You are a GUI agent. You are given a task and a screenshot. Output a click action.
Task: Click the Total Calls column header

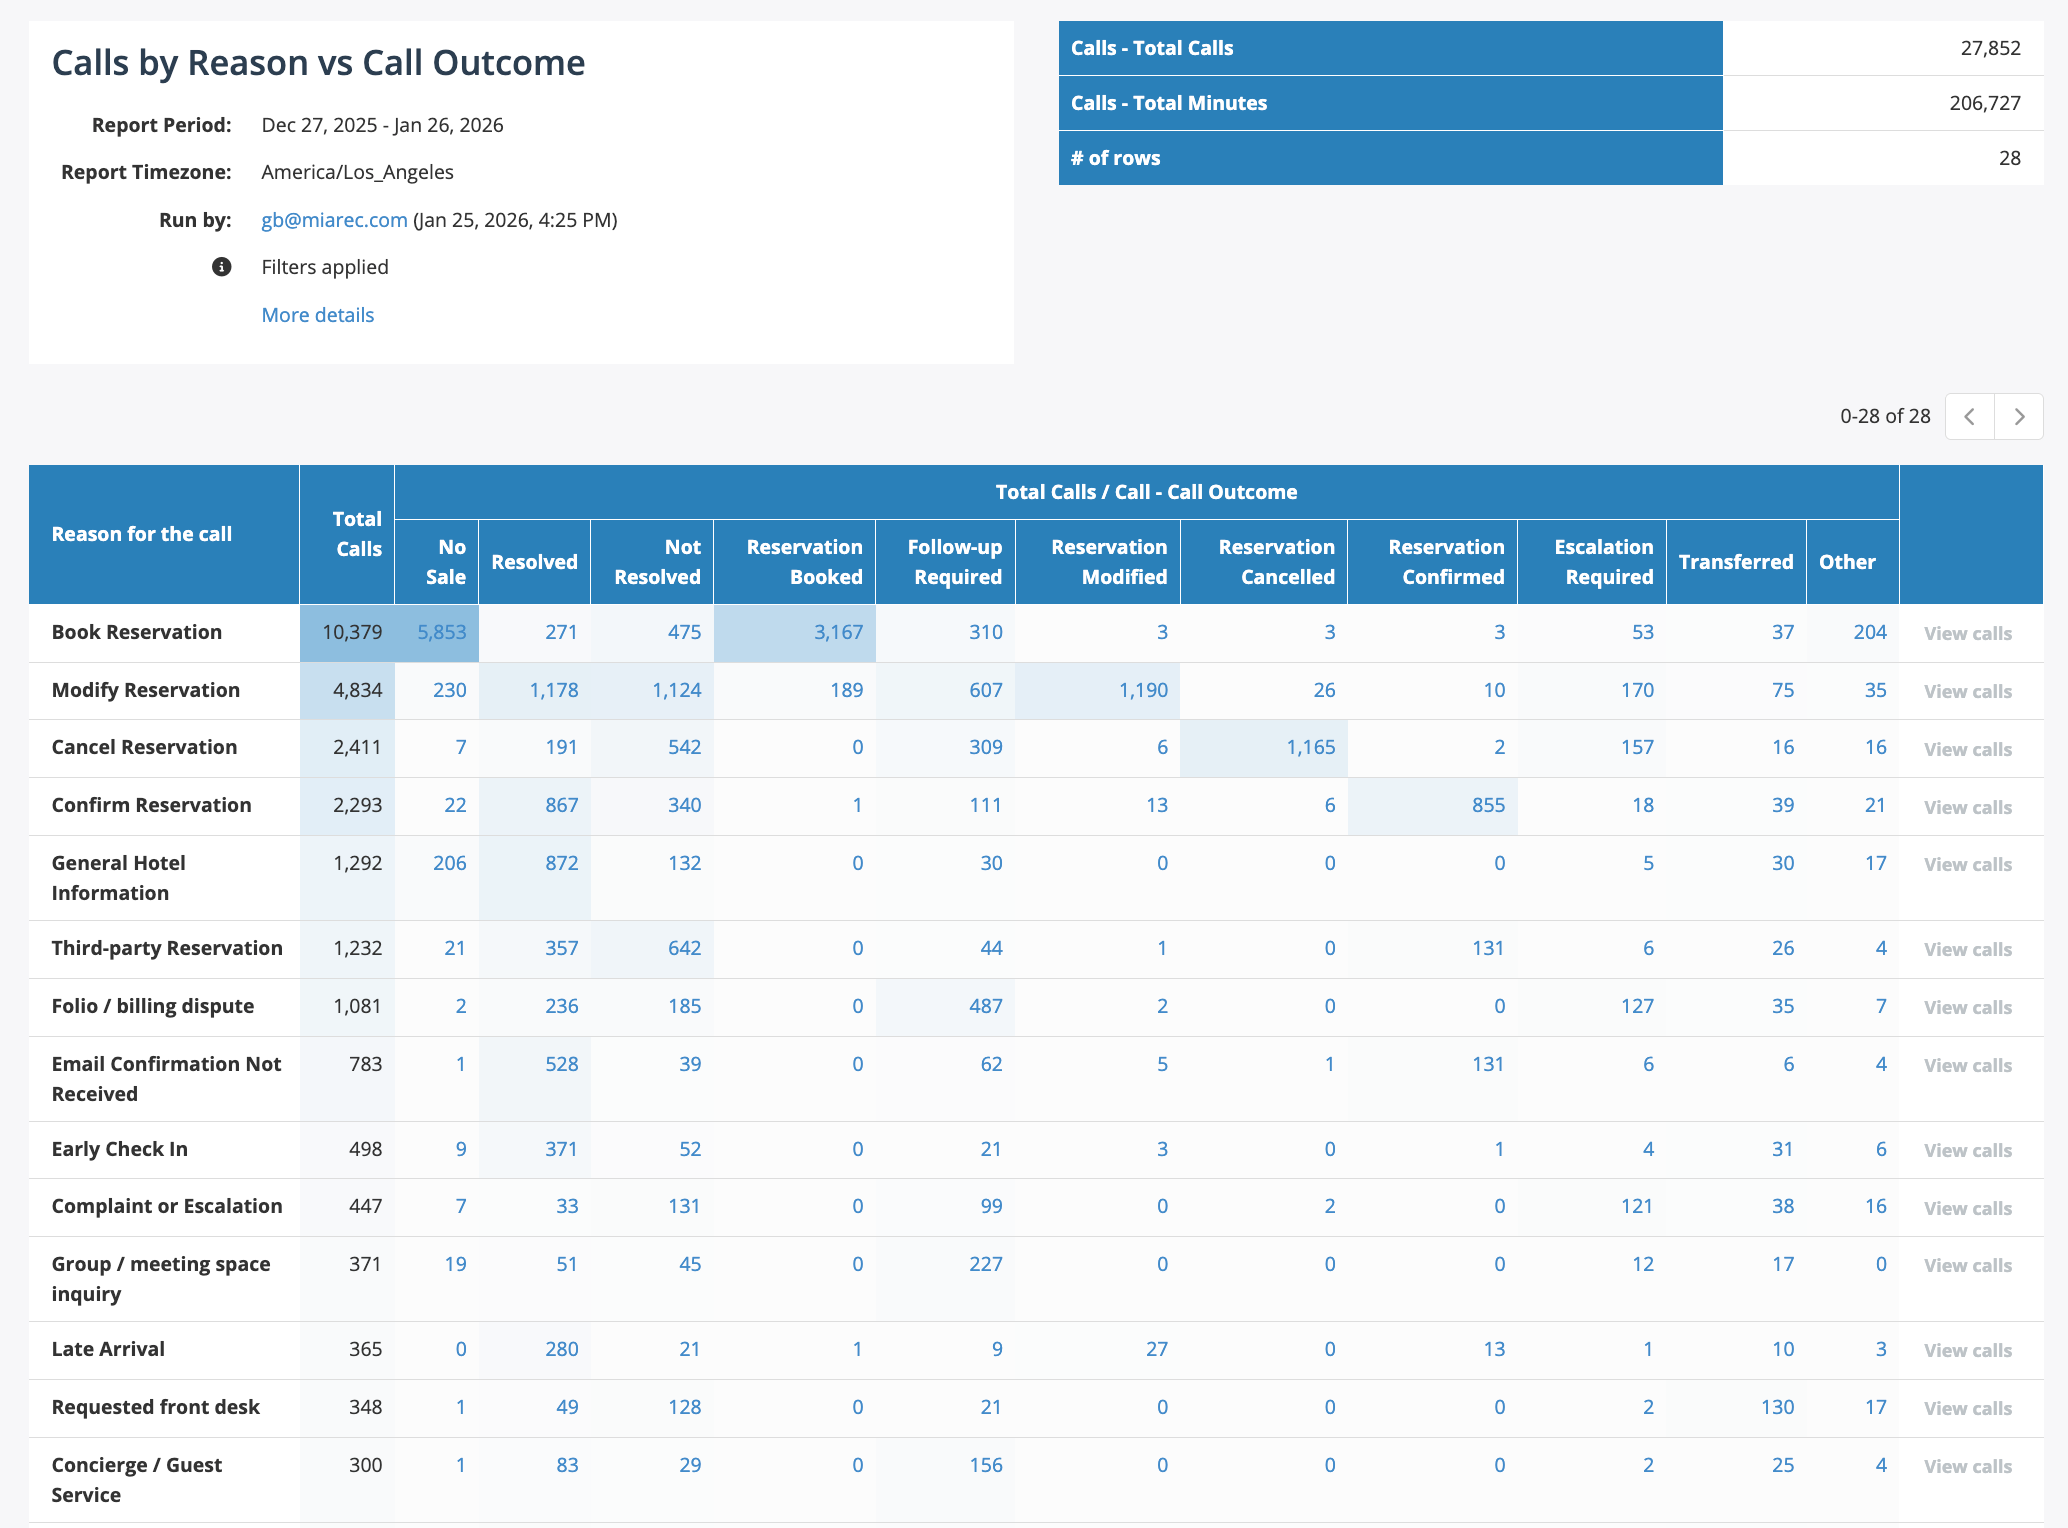pyautogui.click(x=357, y=534)
